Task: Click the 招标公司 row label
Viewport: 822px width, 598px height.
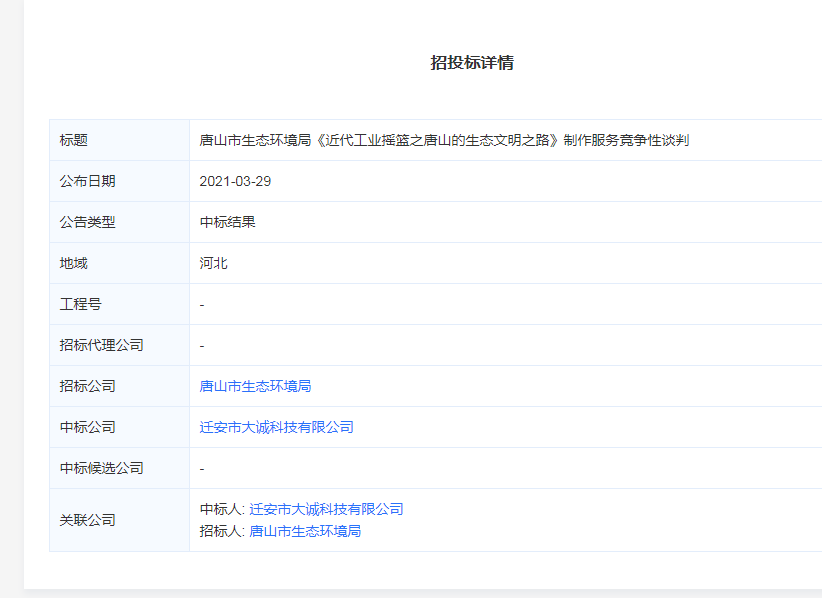Action: (87, 386)
